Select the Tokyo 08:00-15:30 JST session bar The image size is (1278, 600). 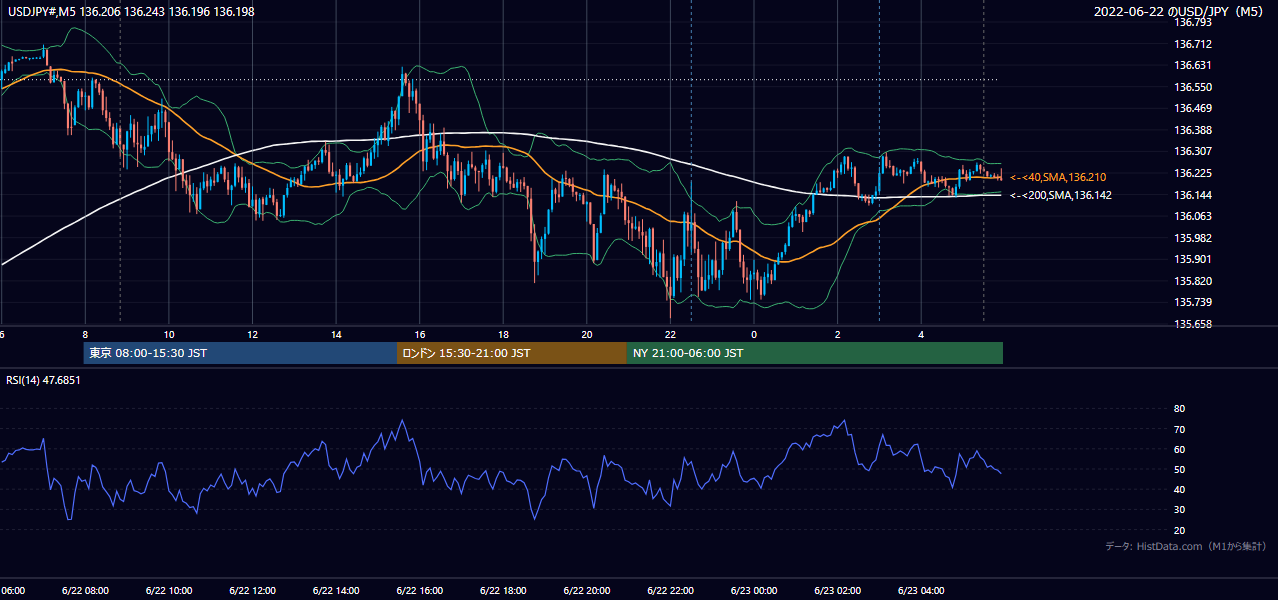pos(241,353)
